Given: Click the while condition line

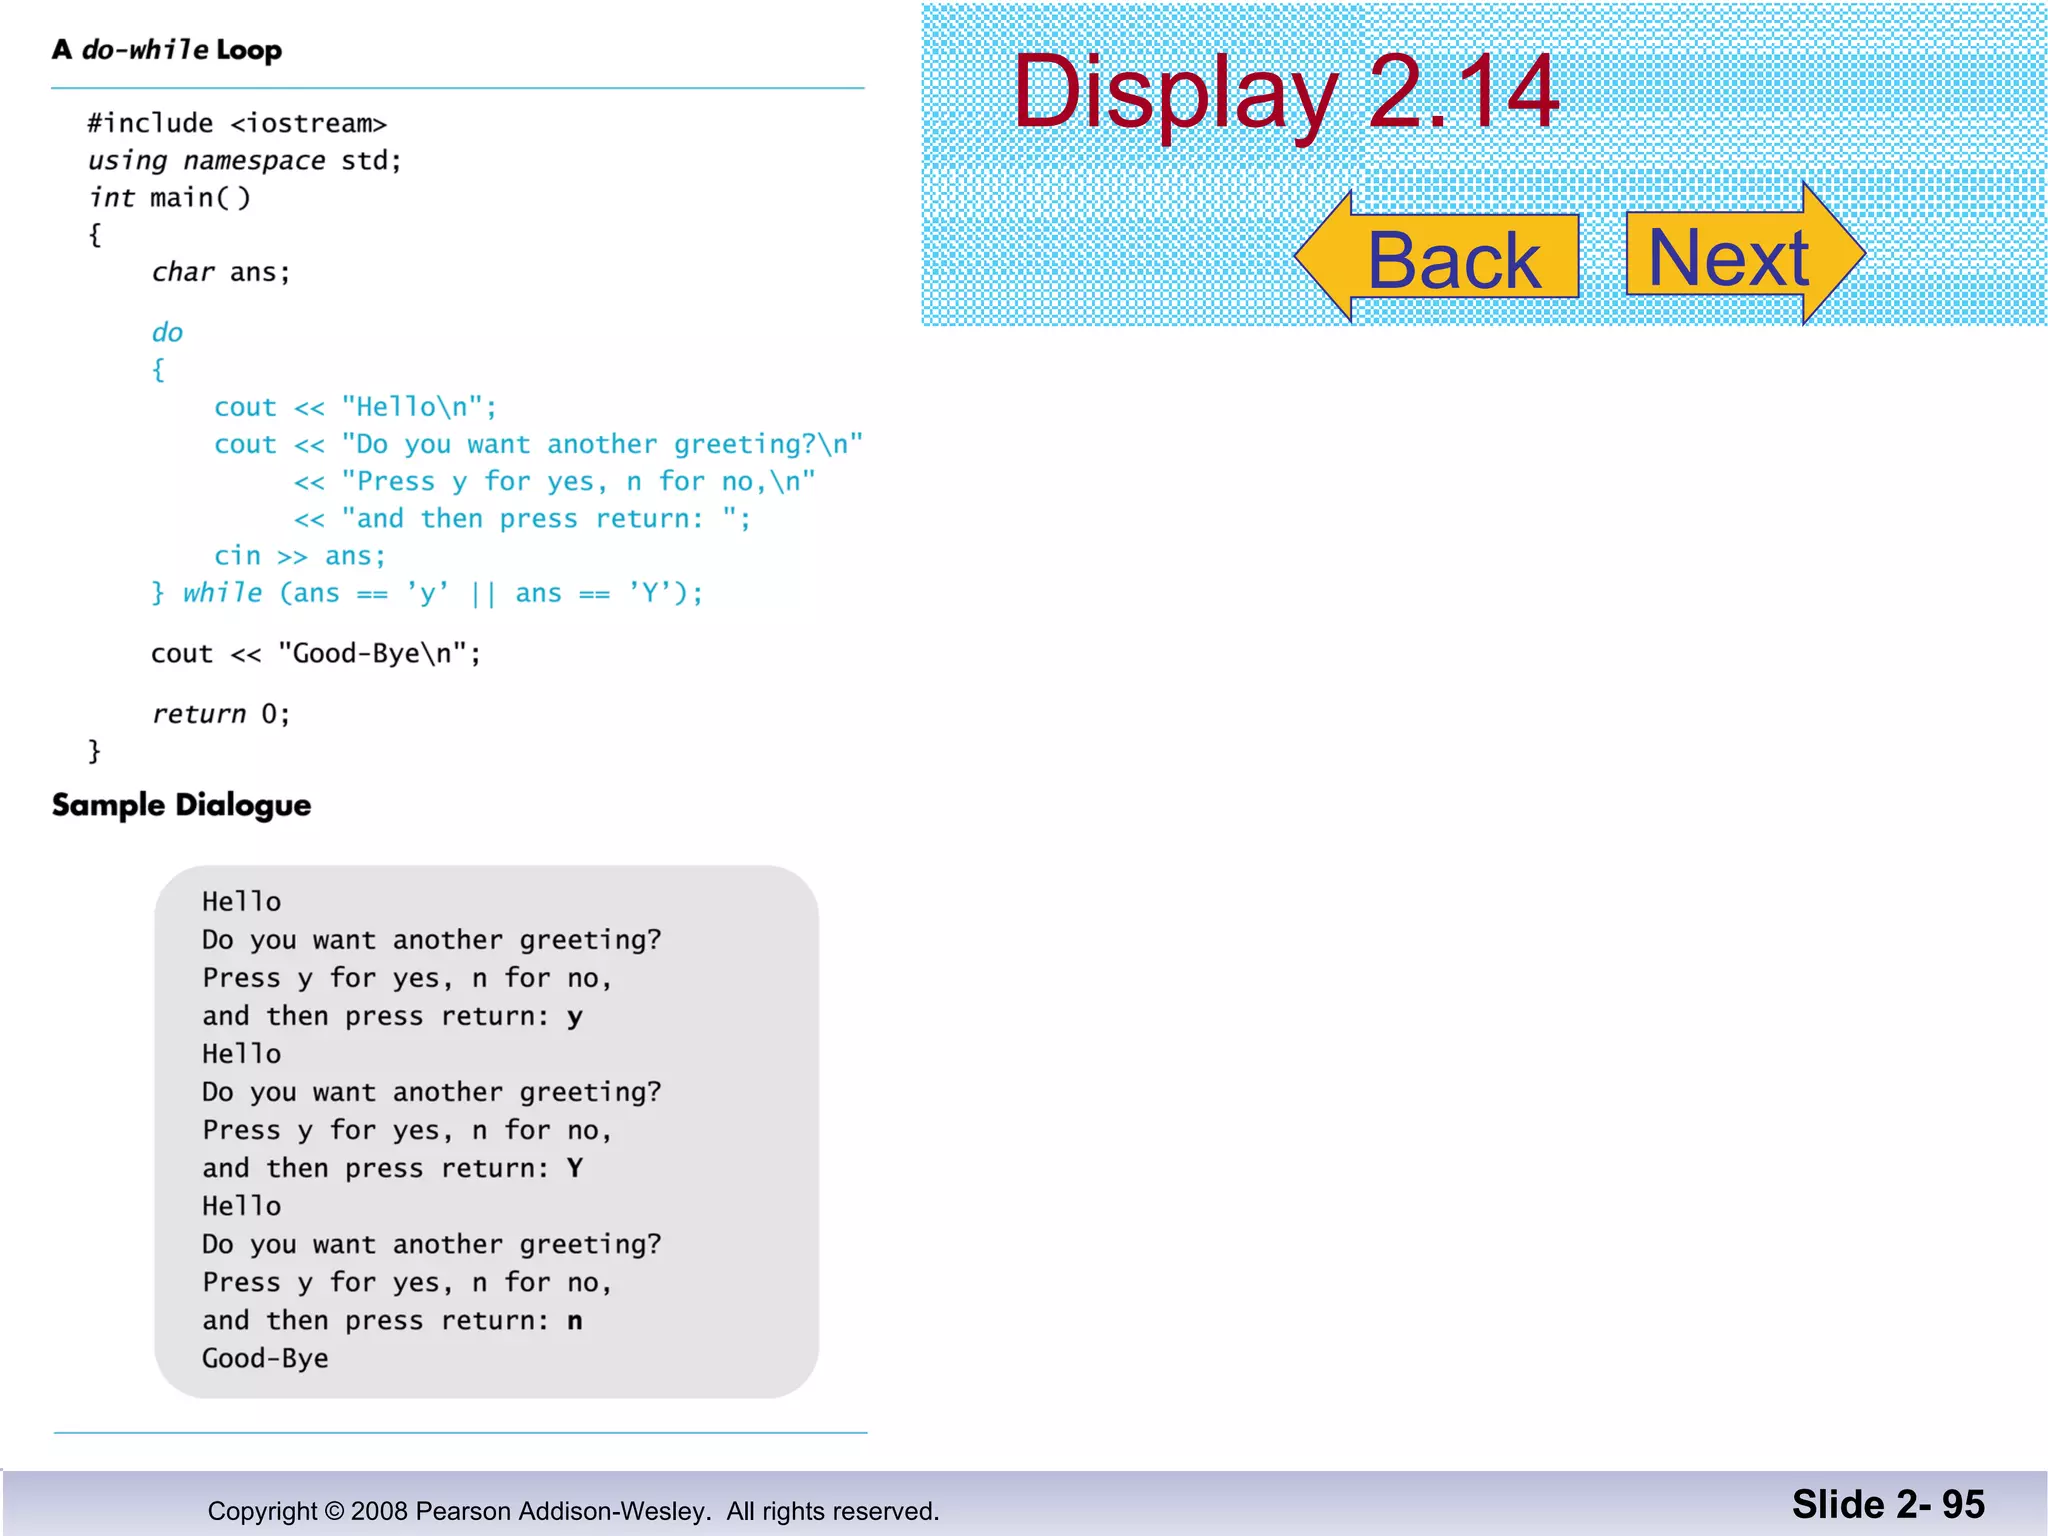Looking at the screenshot, I should point(428,593).
